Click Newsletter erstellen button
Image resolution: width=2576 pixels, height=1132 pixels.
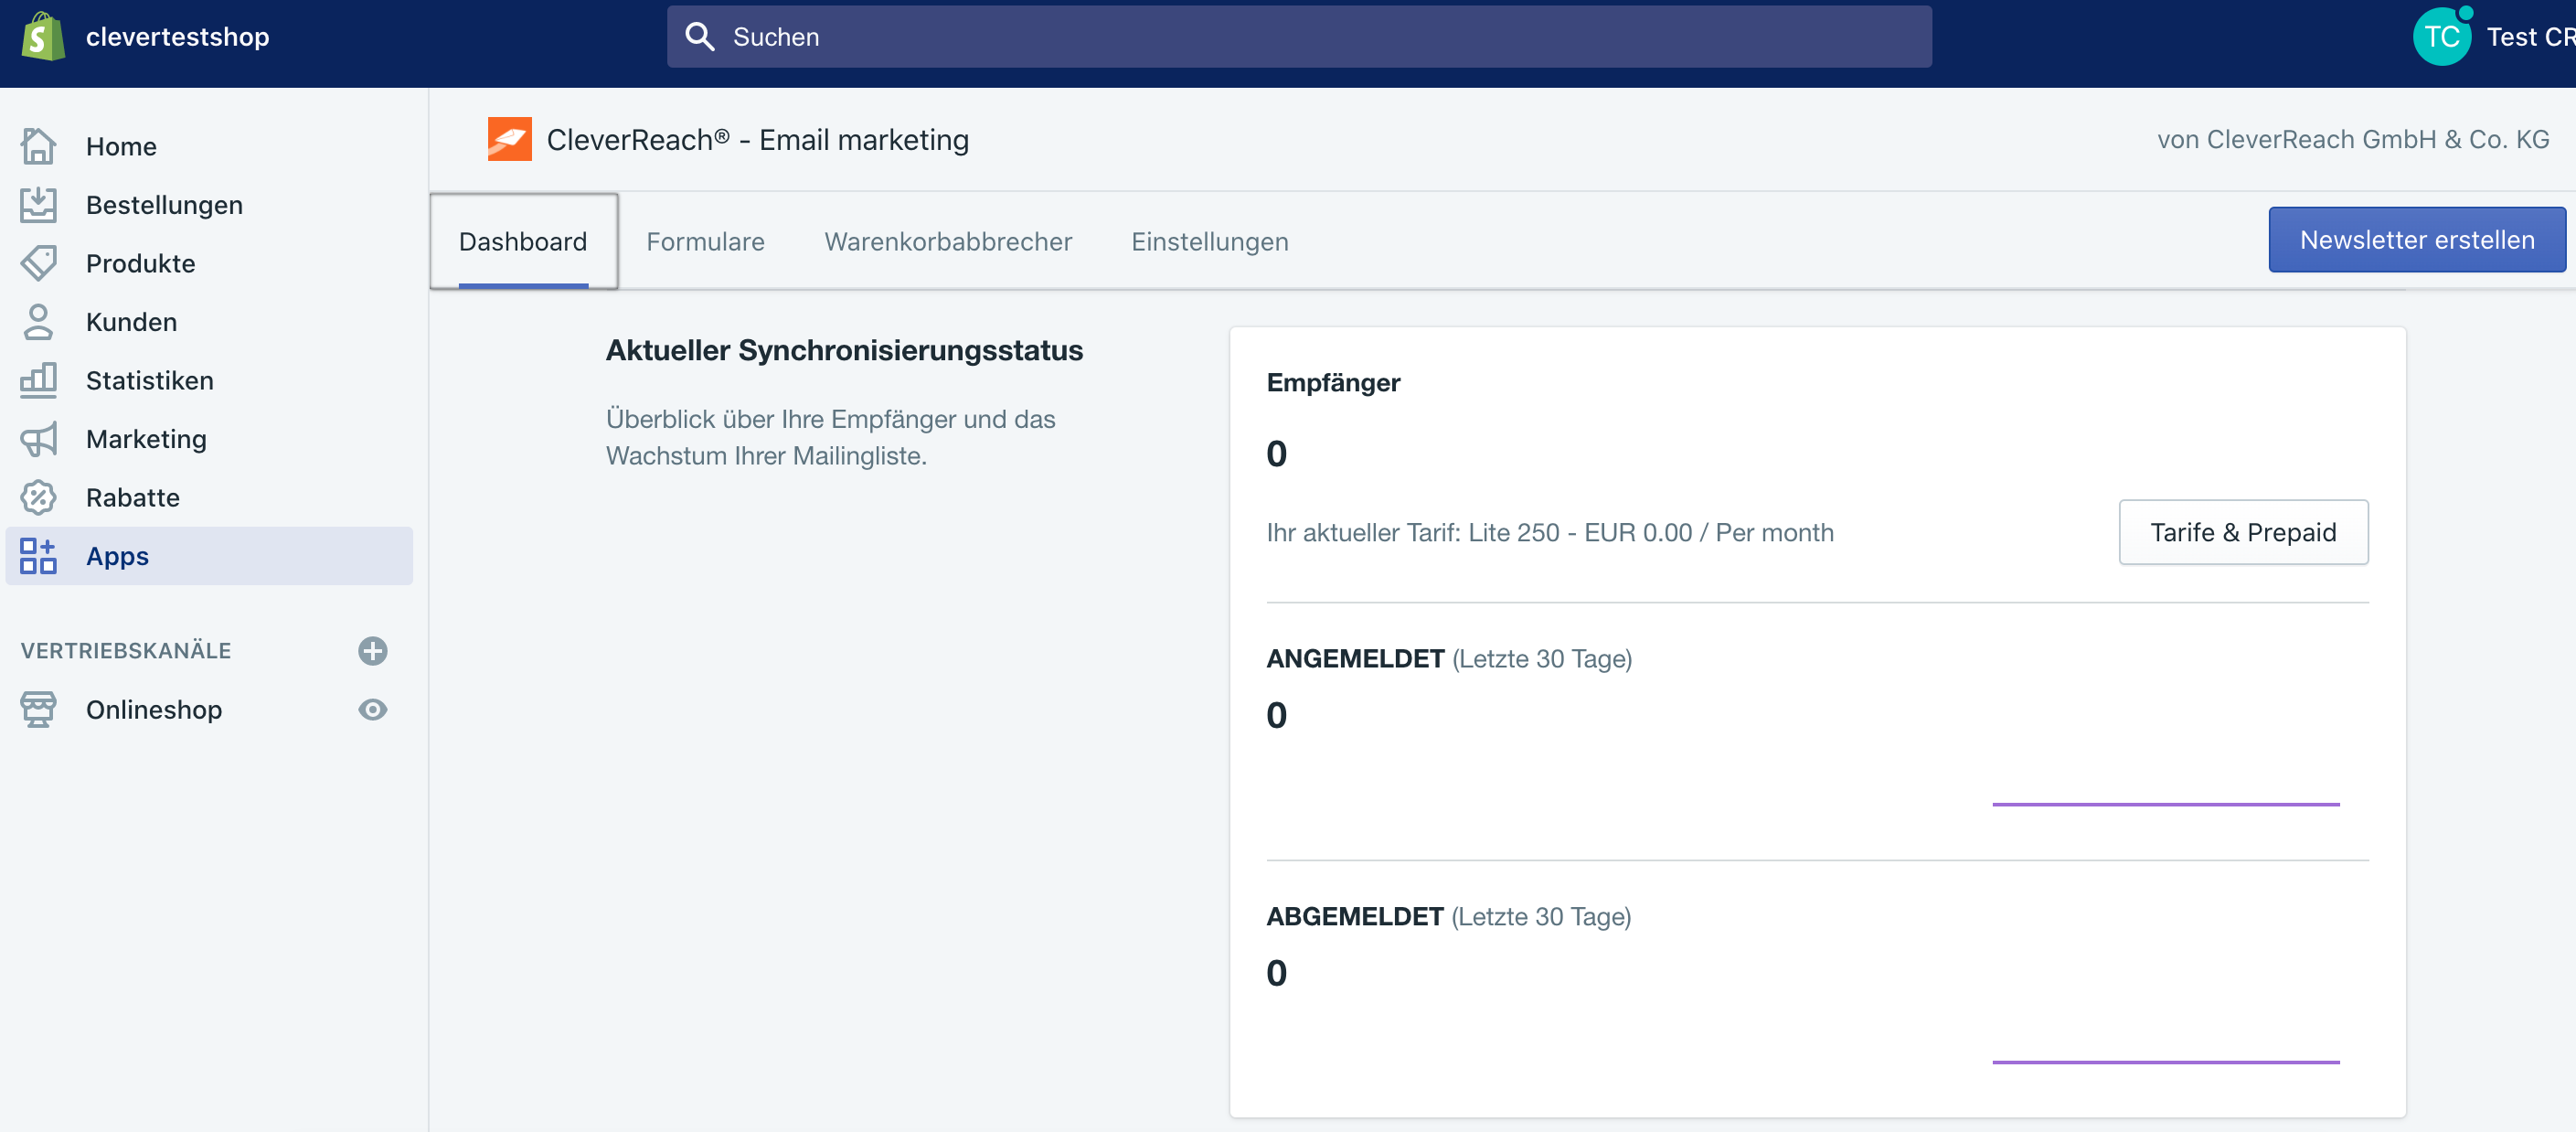point(2416,240)
